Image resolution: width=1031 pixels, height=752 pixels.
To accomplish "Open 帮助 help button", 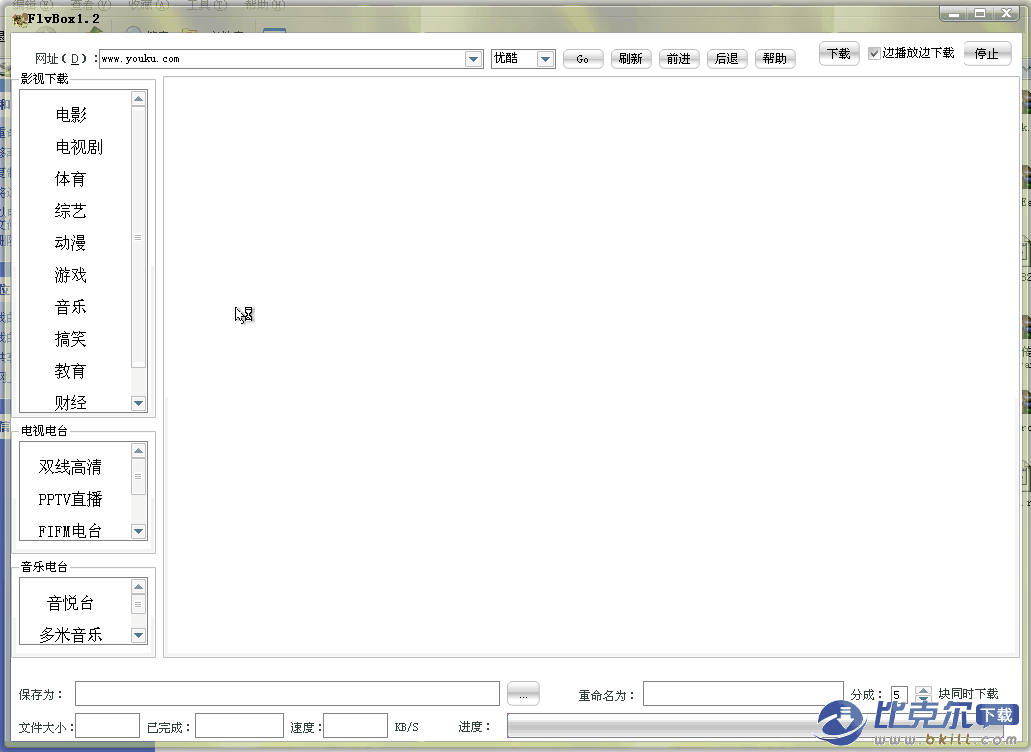I will [775, 59].
